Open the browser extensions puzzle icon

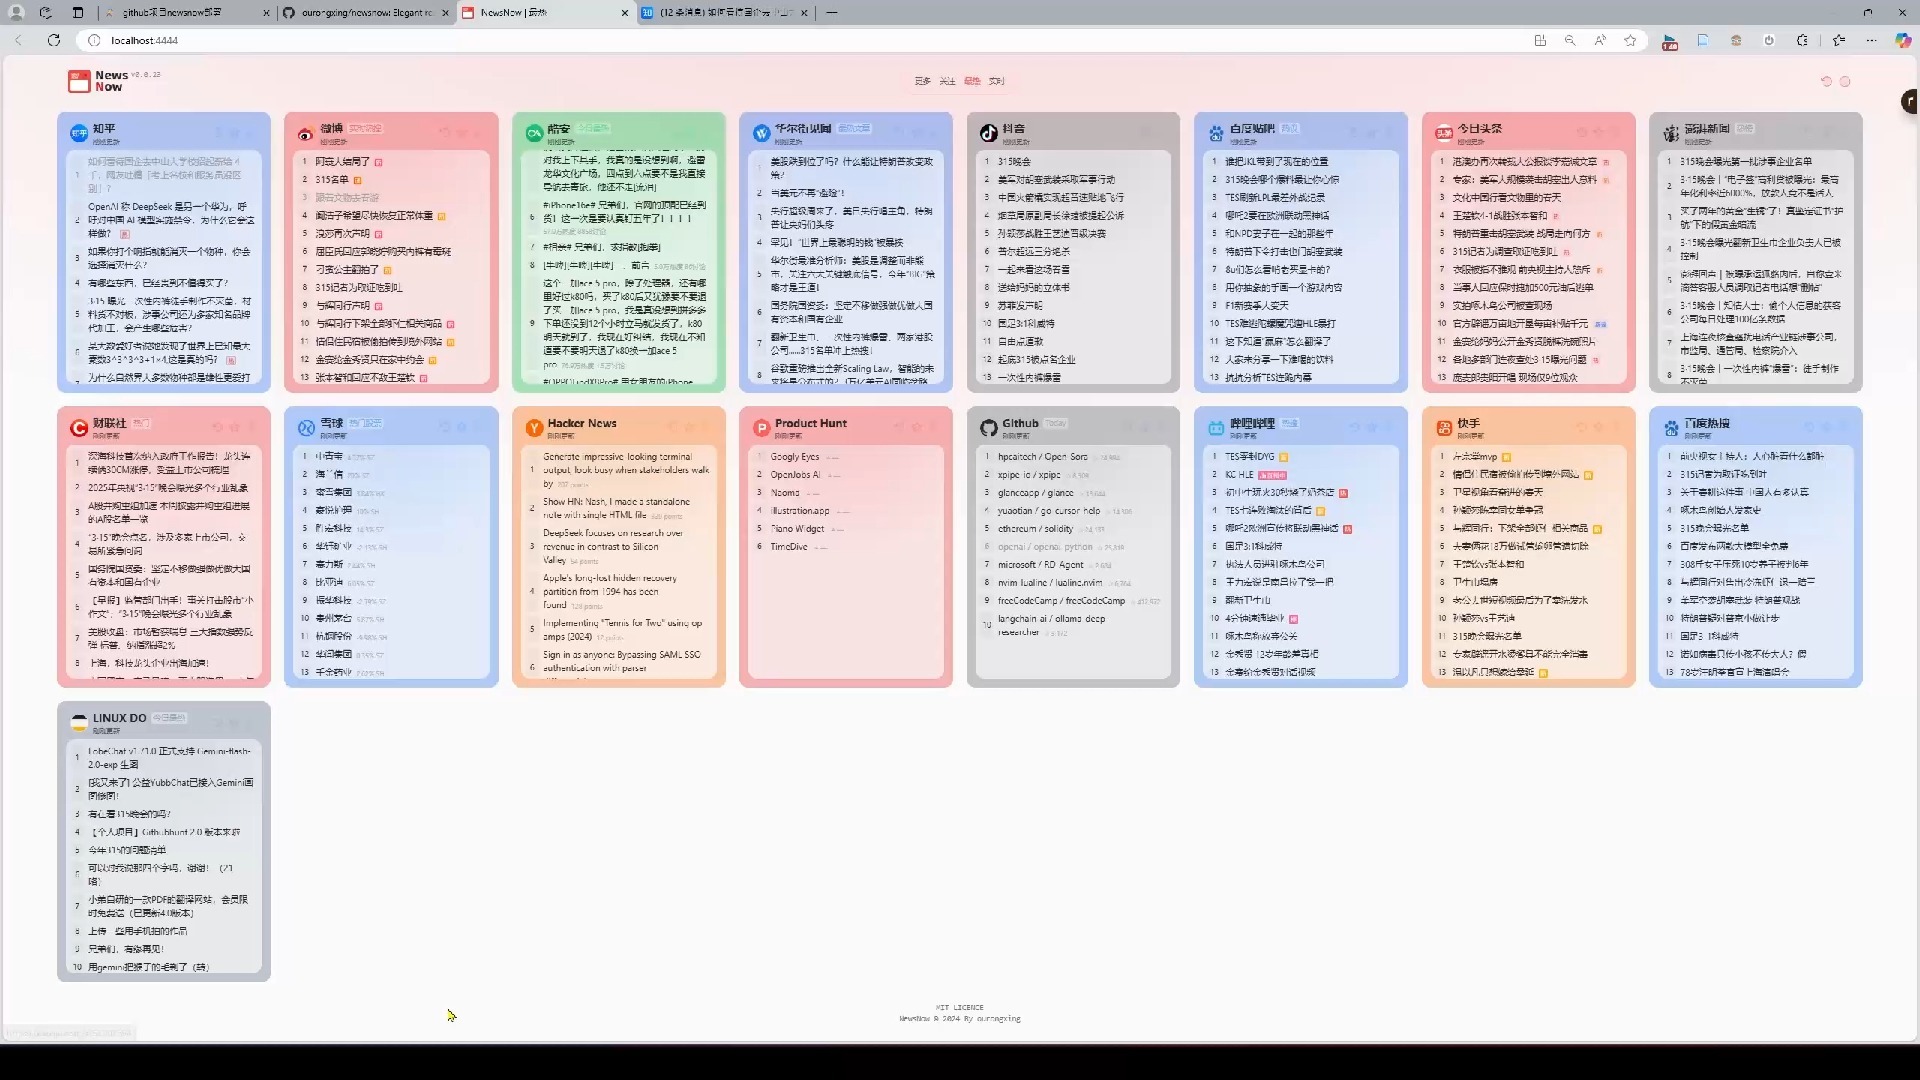click(1802, 40)
